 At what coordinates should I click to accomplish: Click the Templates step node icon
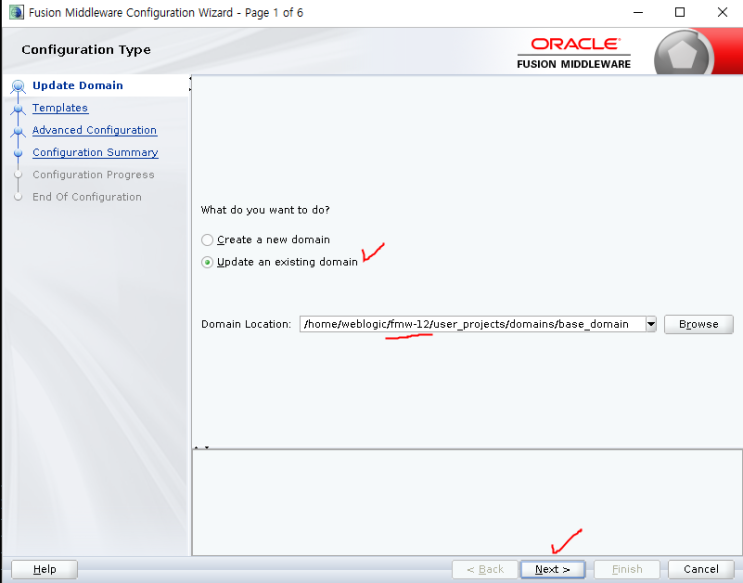(x=18, y=109)
